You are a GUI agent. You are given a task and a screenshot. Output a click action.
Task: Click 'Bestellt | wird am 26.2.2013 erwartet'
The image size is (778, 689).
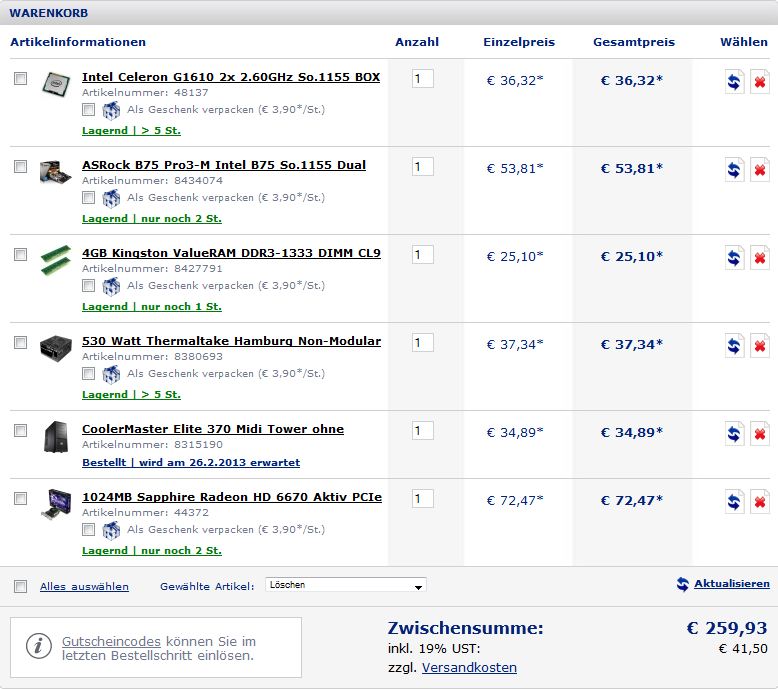click(191, 462)
